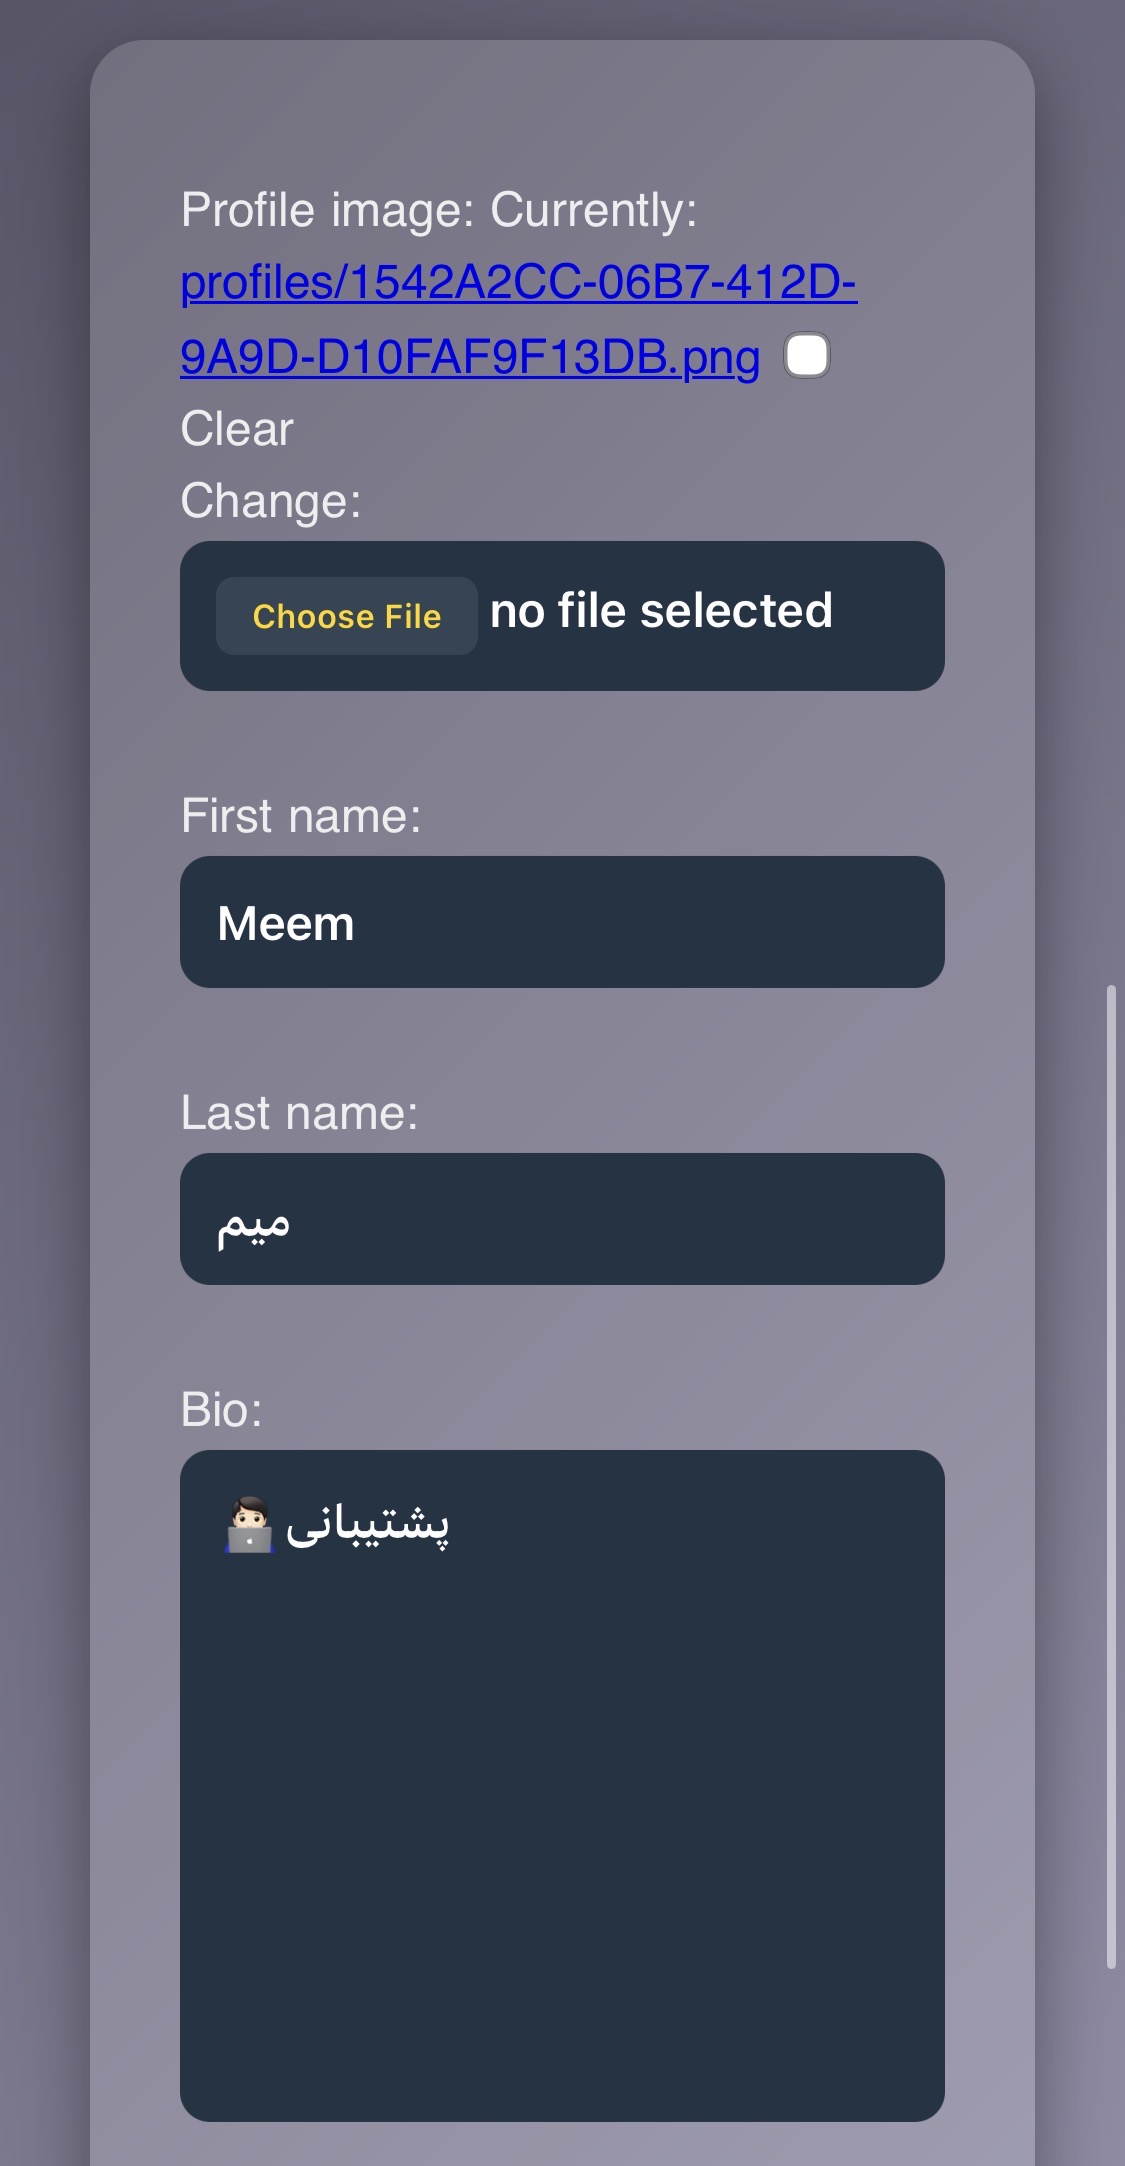
Task: Click the Clear label next to checkbox
Action: click(236, 428)
